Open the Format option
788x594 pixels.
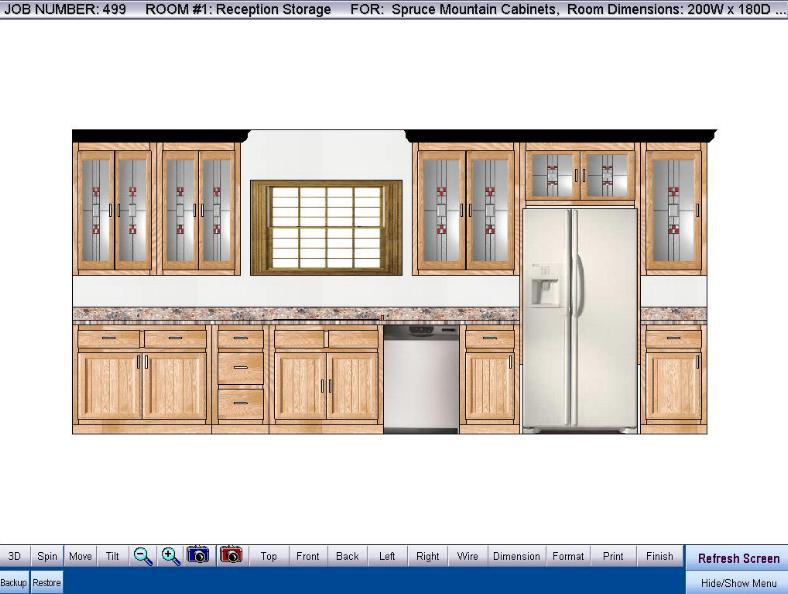pyautogui.click(x=568, y=556)
